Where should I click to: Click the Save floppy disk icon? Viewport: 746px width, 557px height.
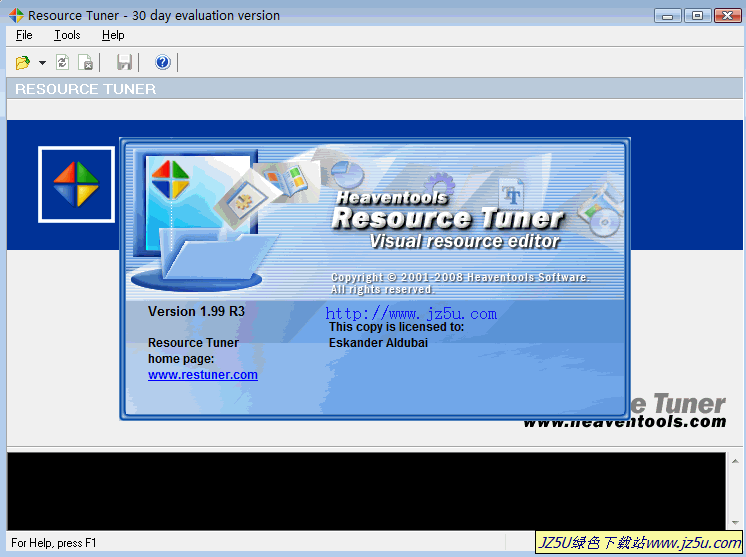(x=124, y=62)
